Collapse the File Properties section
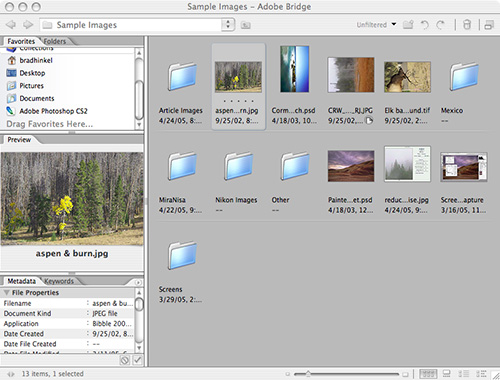 tap(6, 293)
